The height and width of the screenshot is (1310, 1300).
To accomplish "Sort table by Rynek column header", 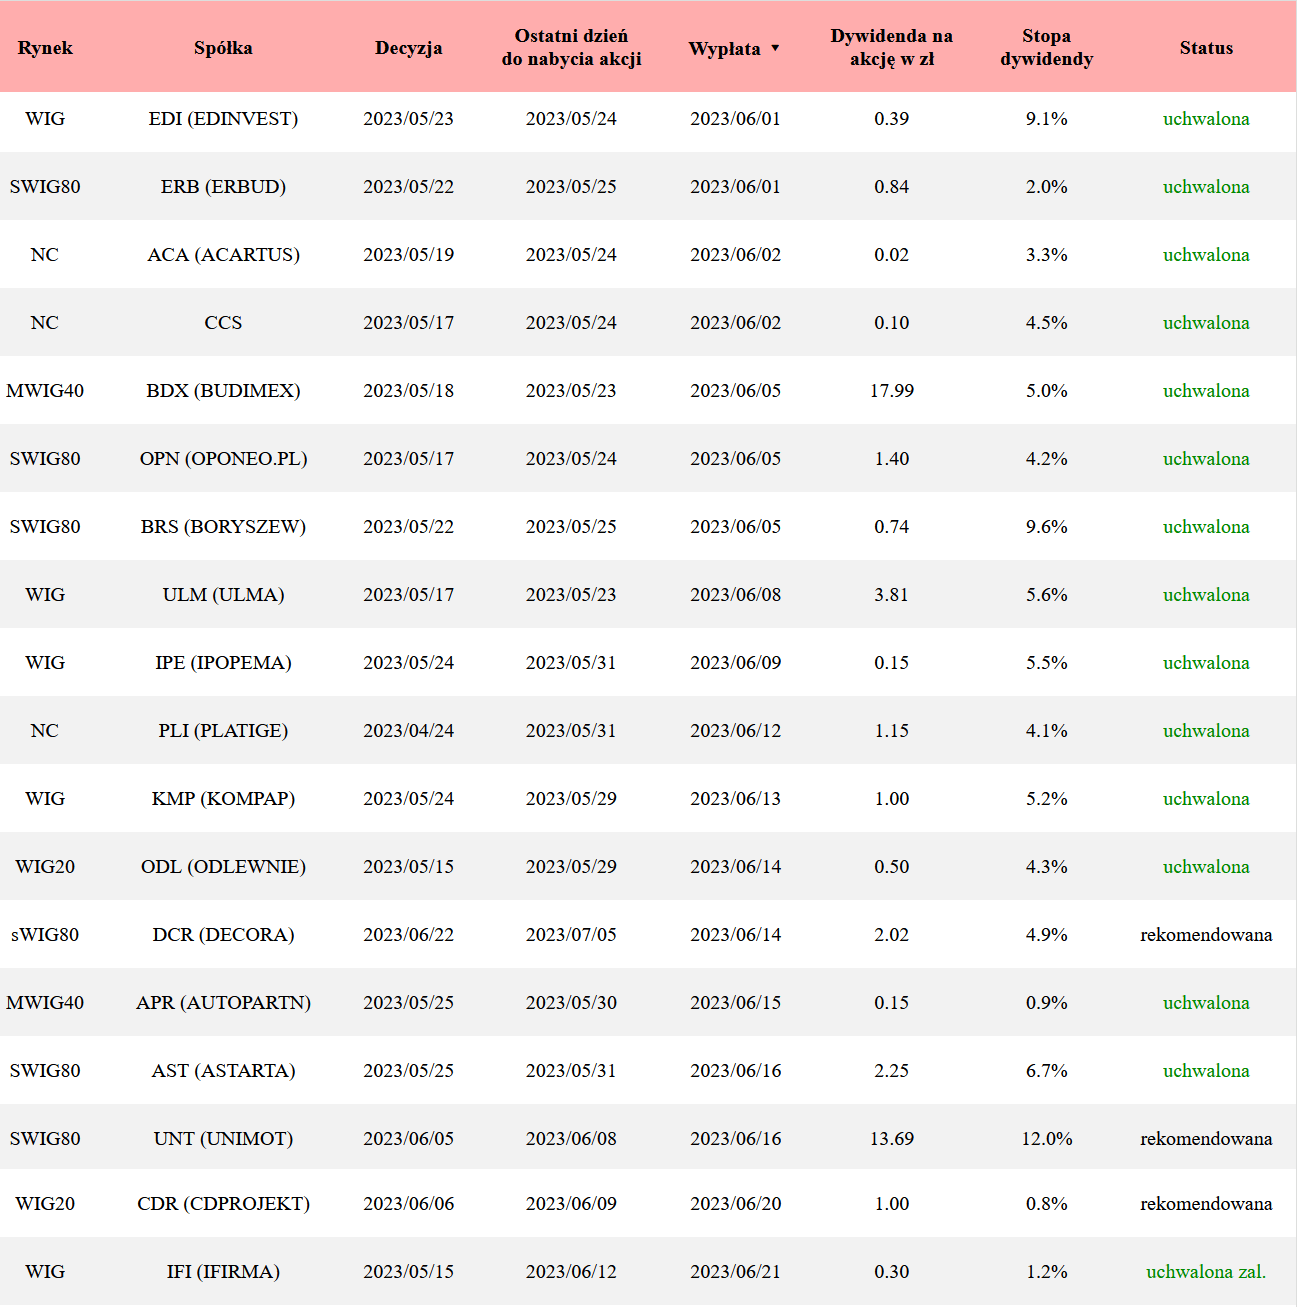I will click(x=45, y=48).
